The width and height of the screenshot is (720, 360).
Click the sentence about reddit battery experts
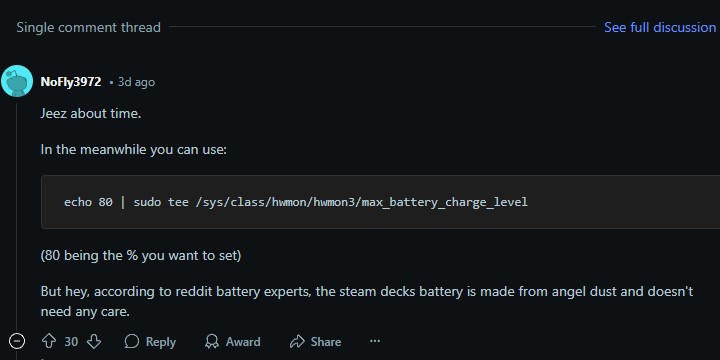pos(366,301)
